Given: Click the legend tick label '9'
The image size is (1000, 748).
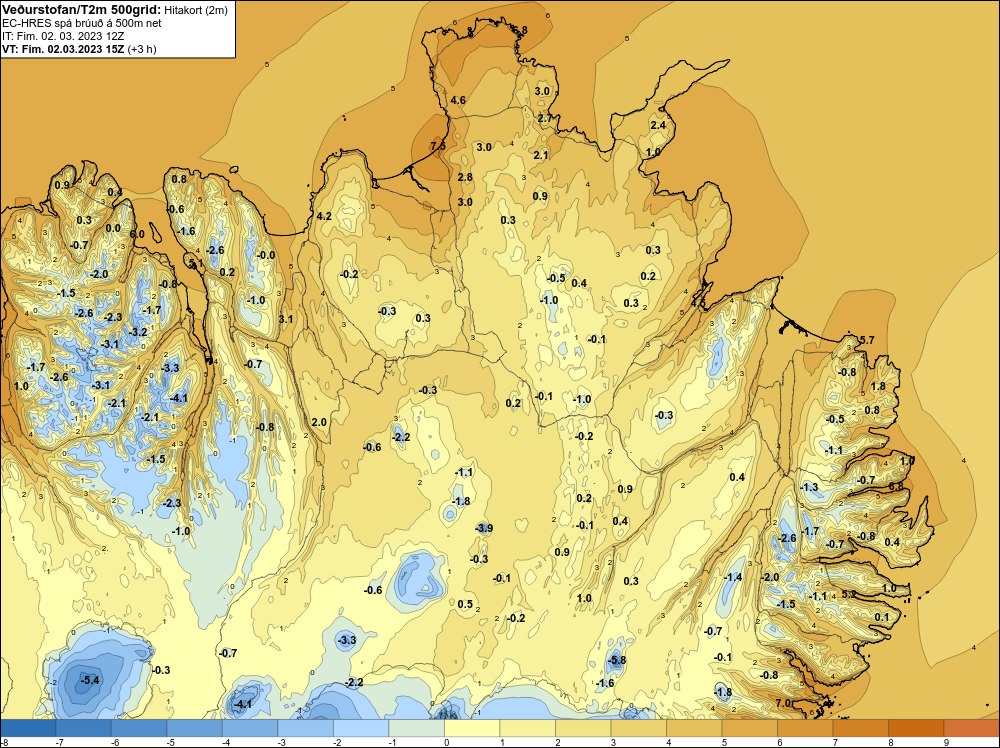Looking at the screenshot, I should tap(946, 742).
